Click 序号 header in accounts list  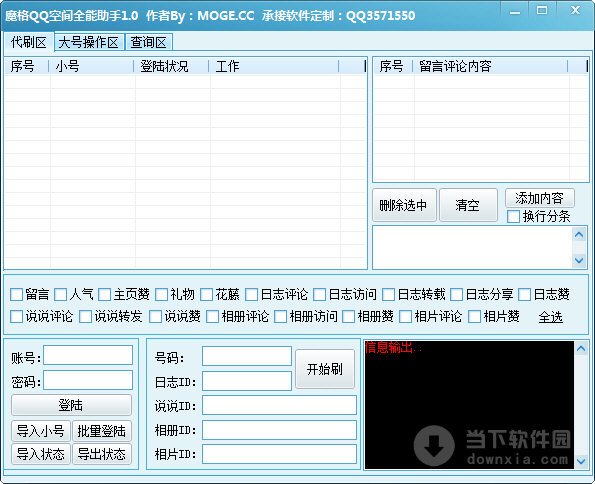(27, 66)
